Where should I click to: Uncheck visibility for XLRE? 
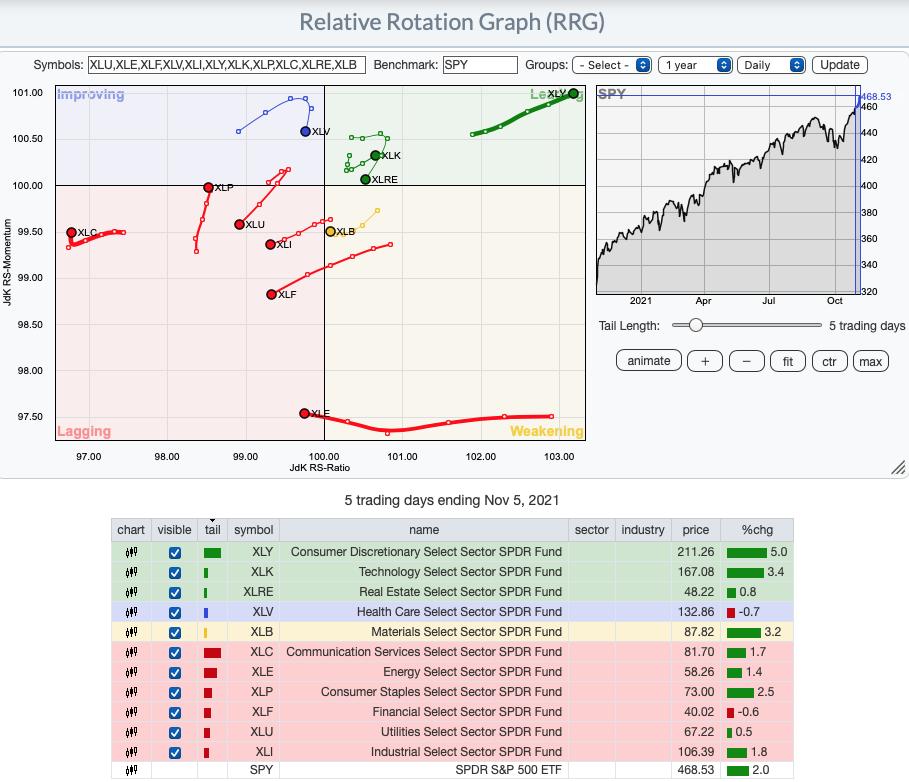[174, 593]
